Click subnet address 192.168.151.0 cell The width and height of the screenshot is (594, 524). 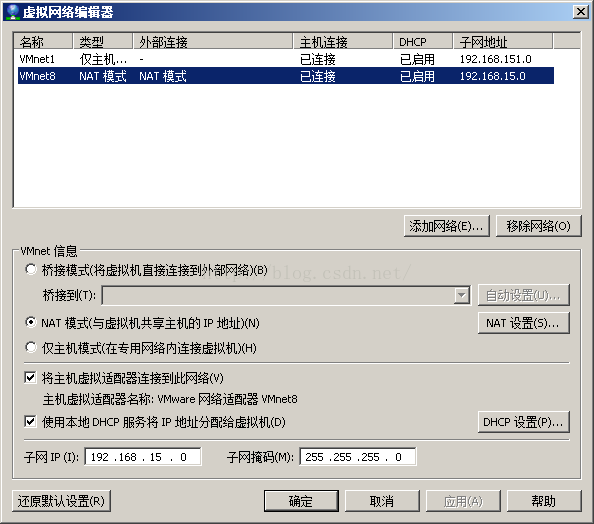(x=496, y=59)
